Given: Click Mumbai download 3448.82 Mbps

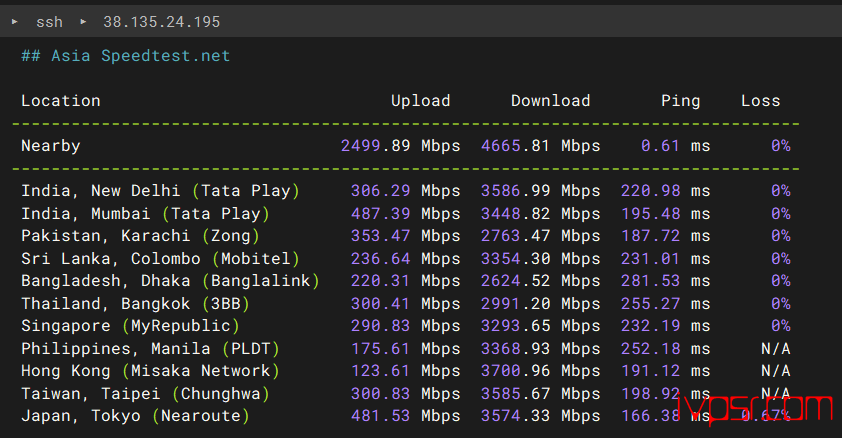Looking at the screenshot, I should (541, 214).
